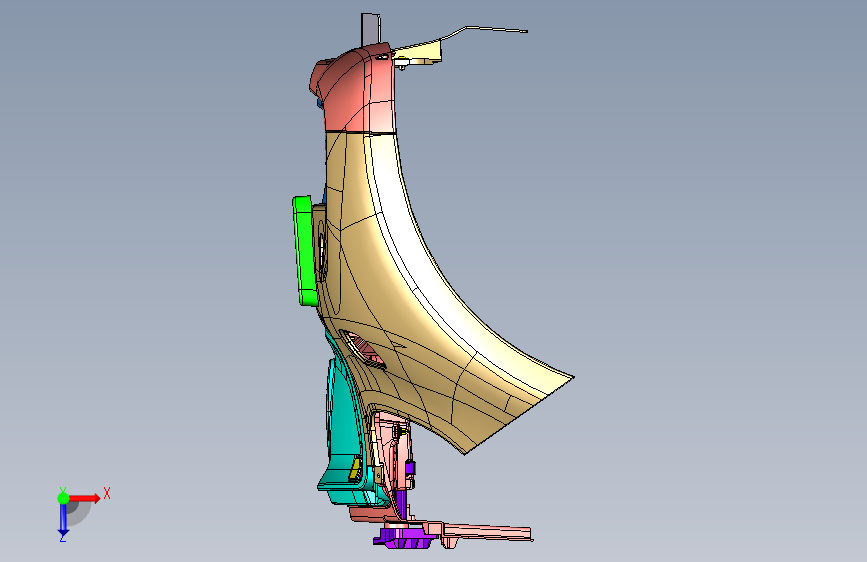Screen dimensions: 867x562
Task: Click the grey rotation arc of the triad
Action: [79, 512]
